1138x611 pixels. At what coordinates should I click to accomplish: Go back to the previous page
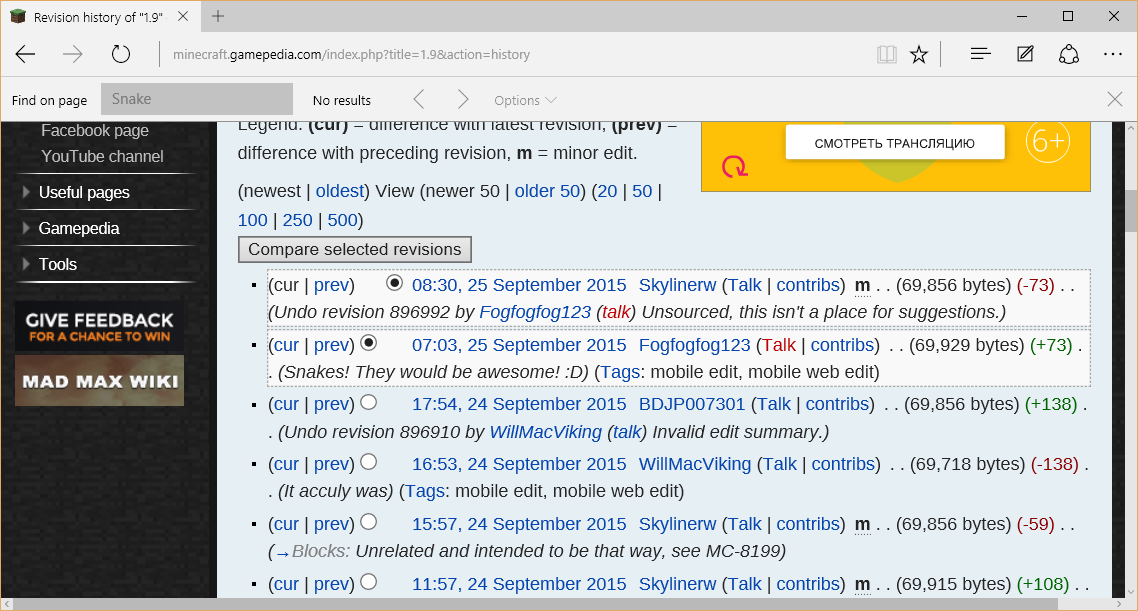pyautogui.click(x=25, y=54)
